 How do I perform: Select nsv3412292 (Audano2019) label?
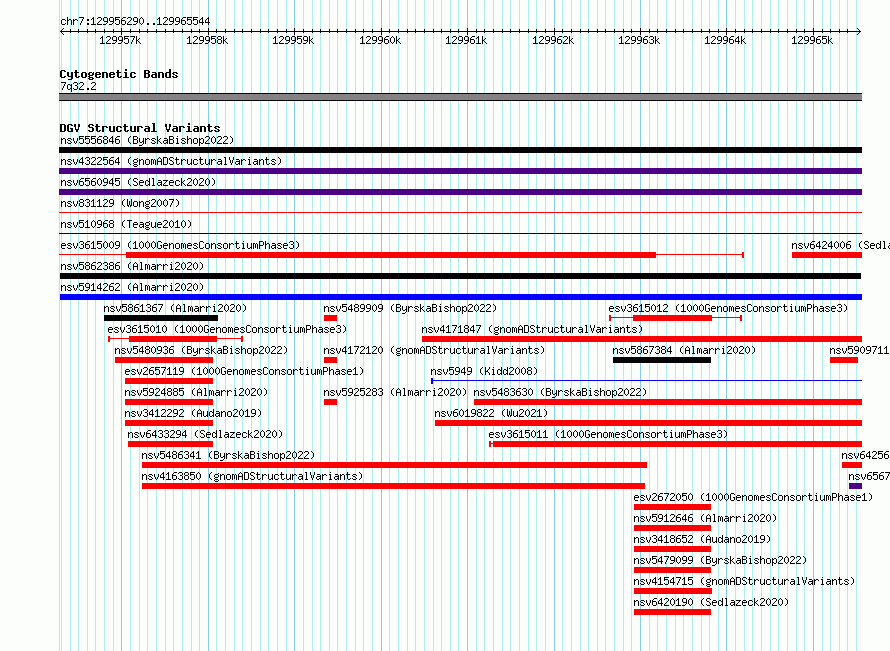(x=193, y=413)
